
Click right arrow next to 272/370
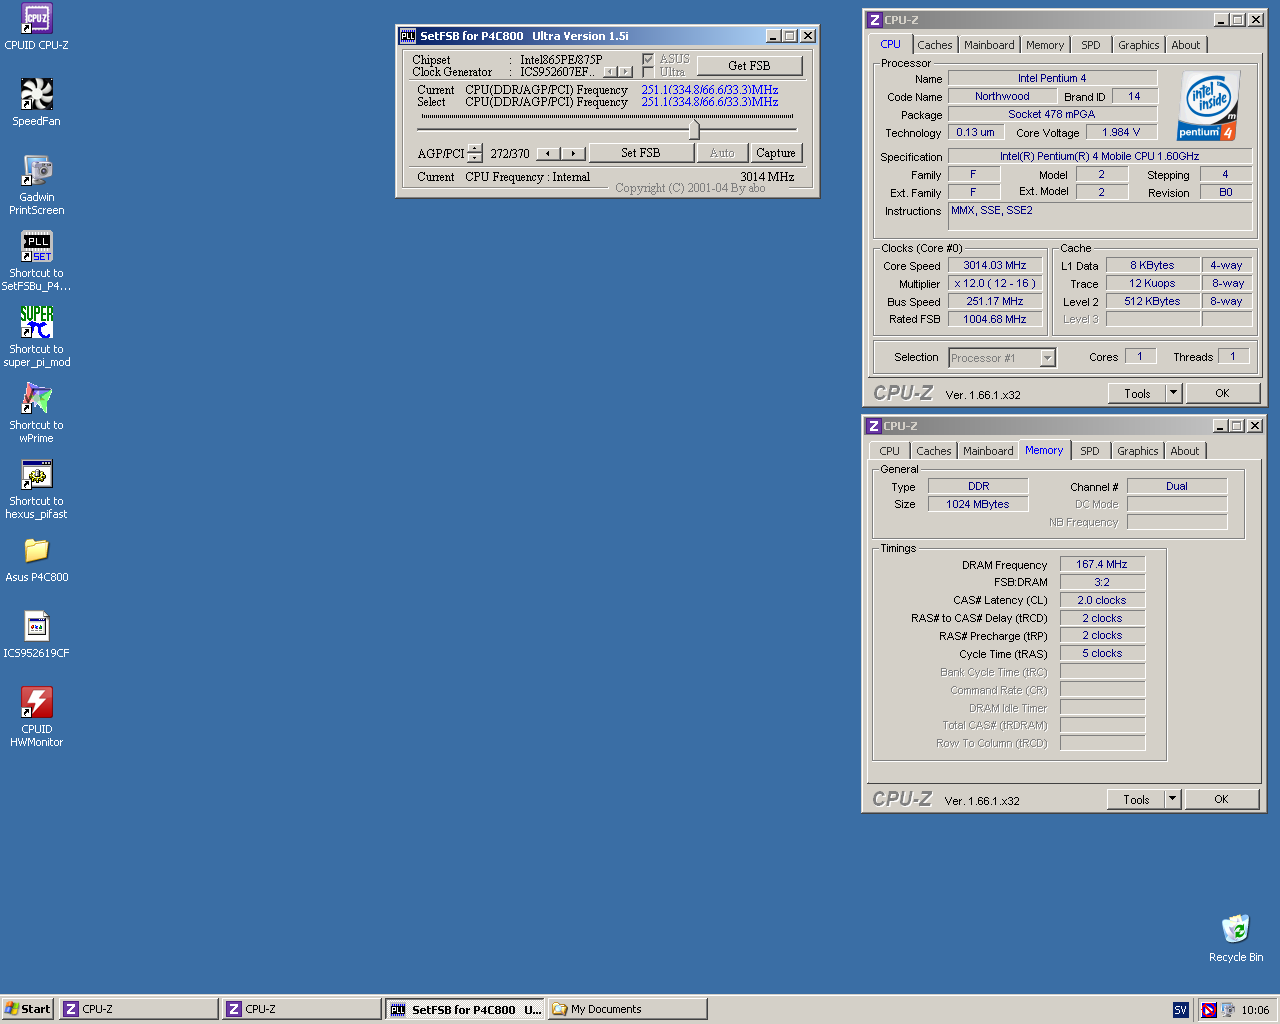point(573,154)
